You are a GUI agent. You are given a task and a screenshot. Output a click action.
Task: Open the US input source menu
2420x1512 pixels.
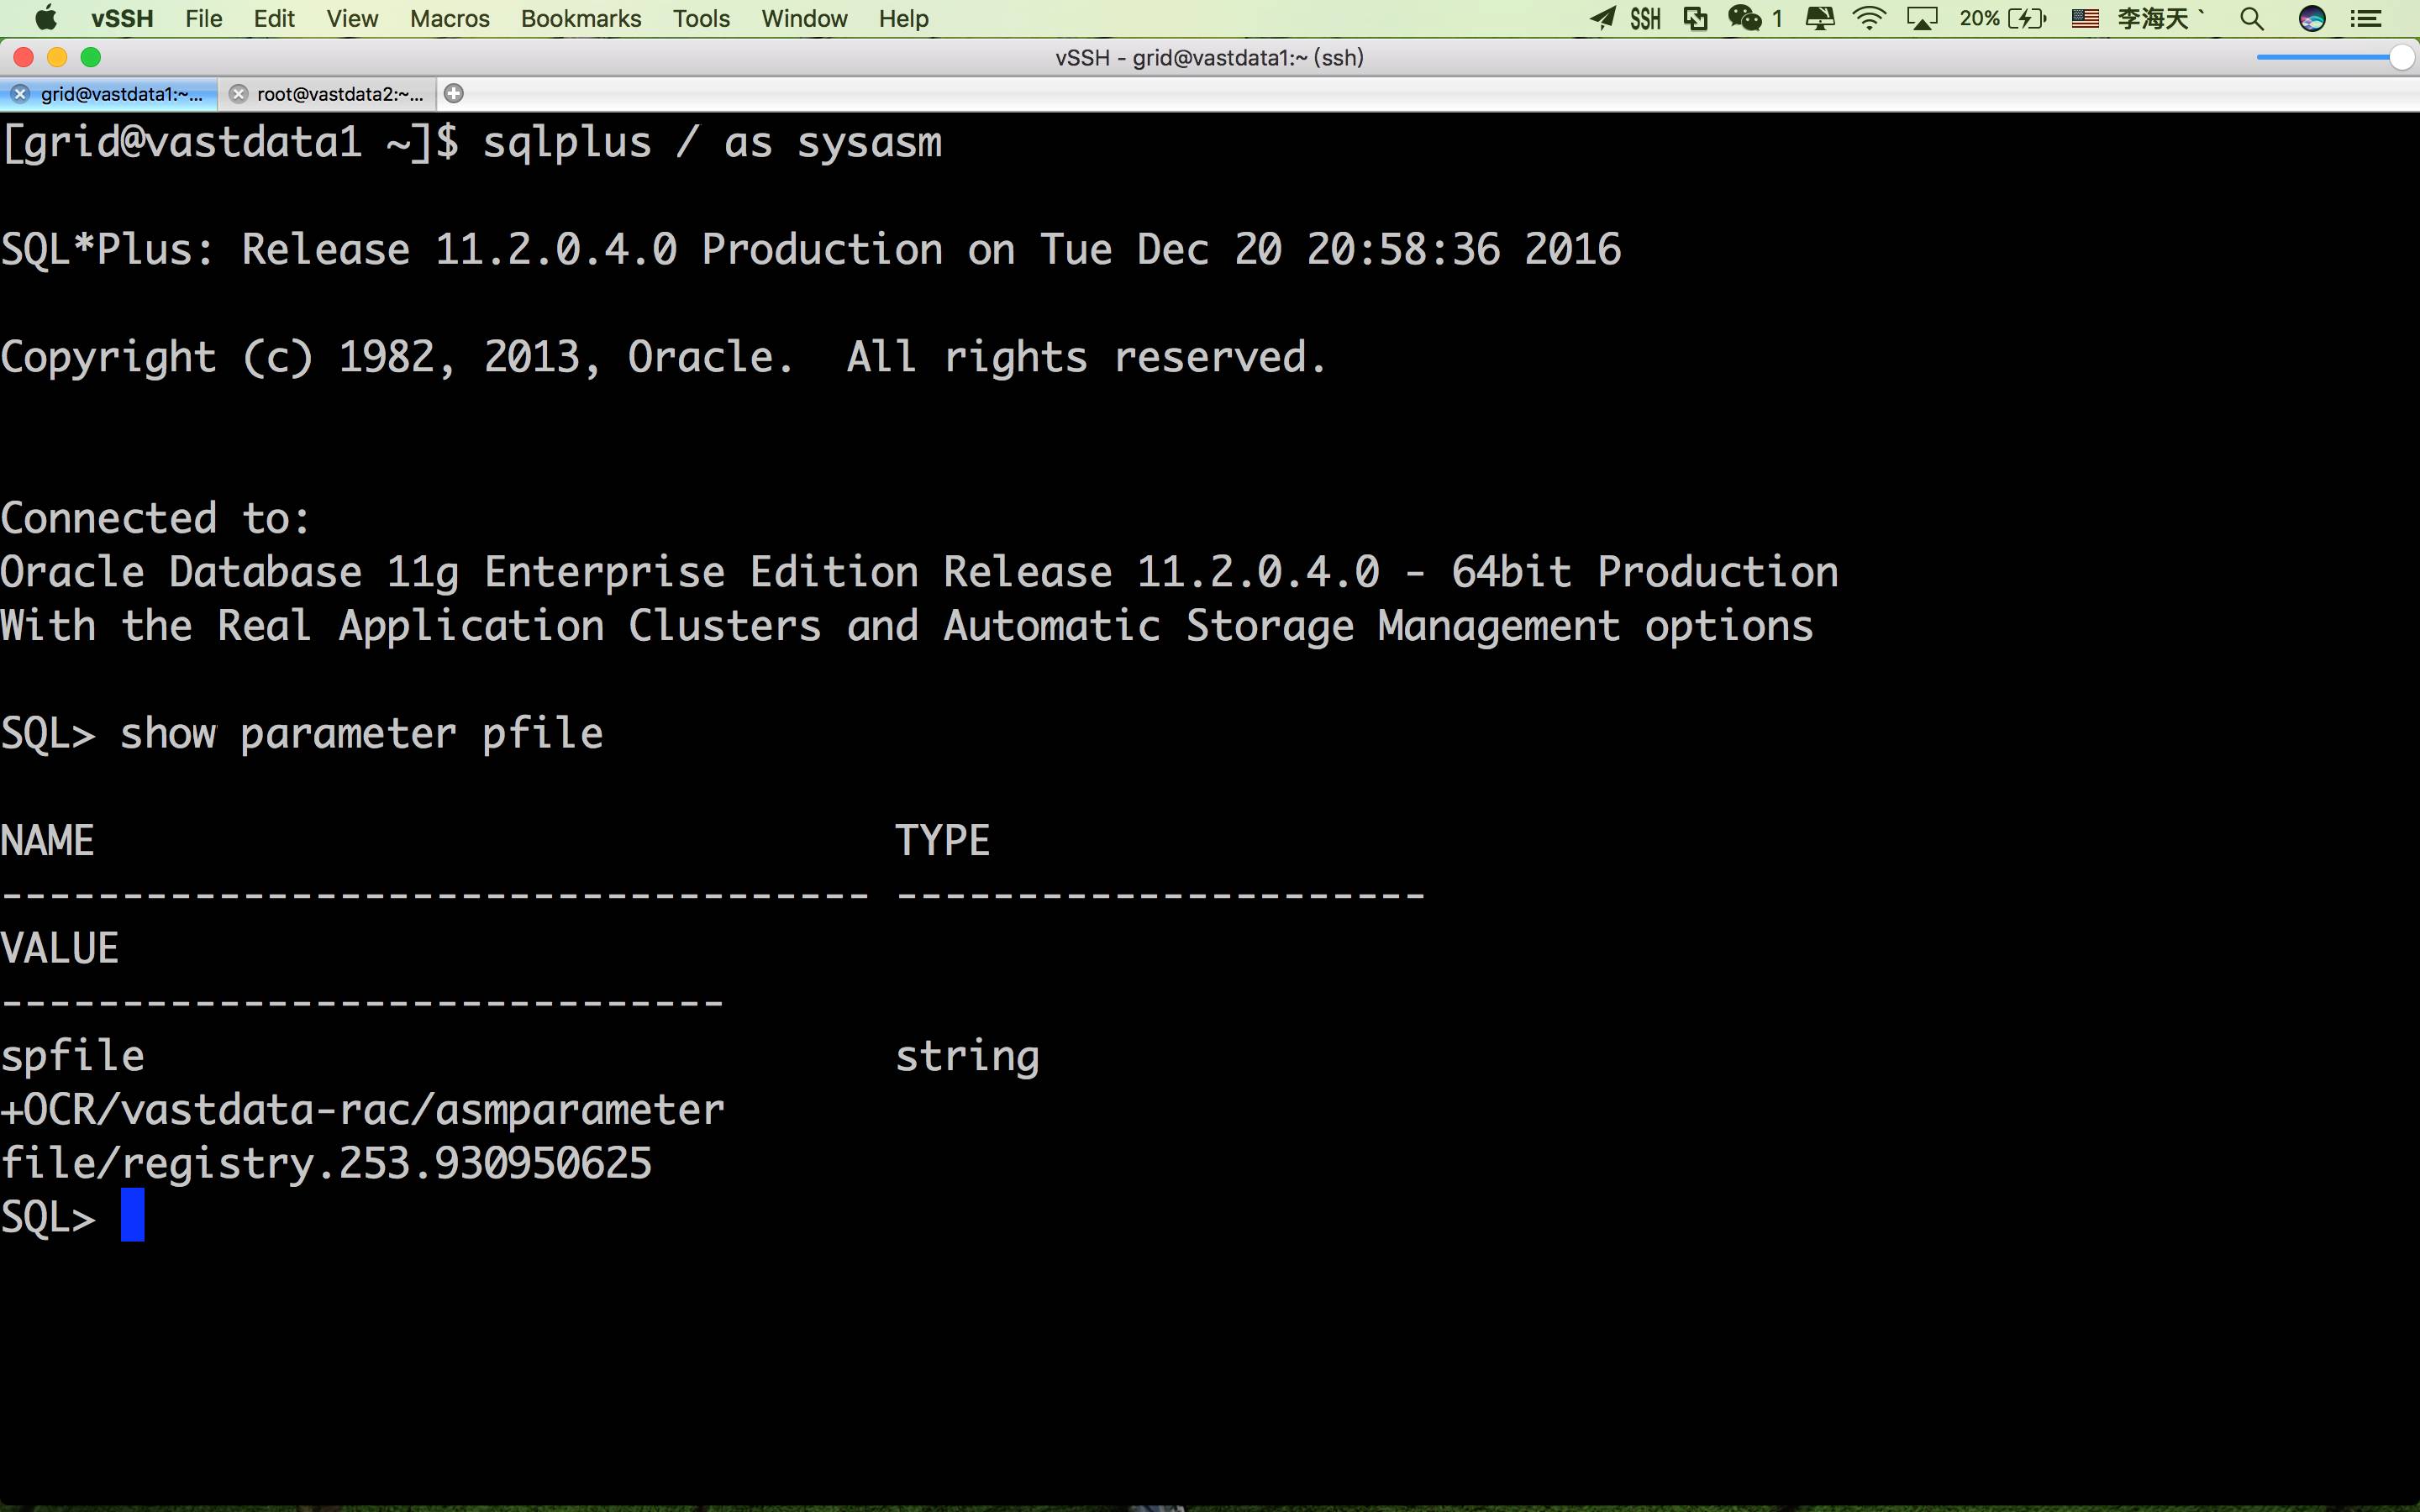pyautogui.click(x=2085, y=18)
